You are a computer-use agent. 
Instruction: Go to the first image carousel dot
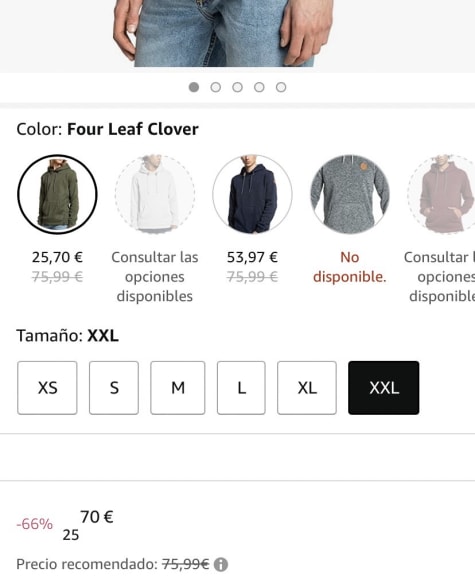(194, 87)
